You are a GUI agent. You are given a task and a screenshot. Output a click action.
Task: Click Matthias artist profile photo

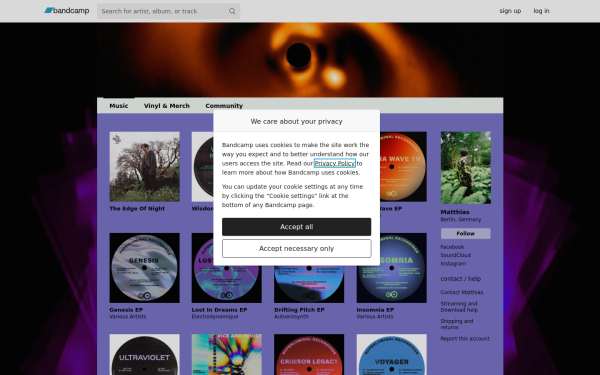click(466, 168)
